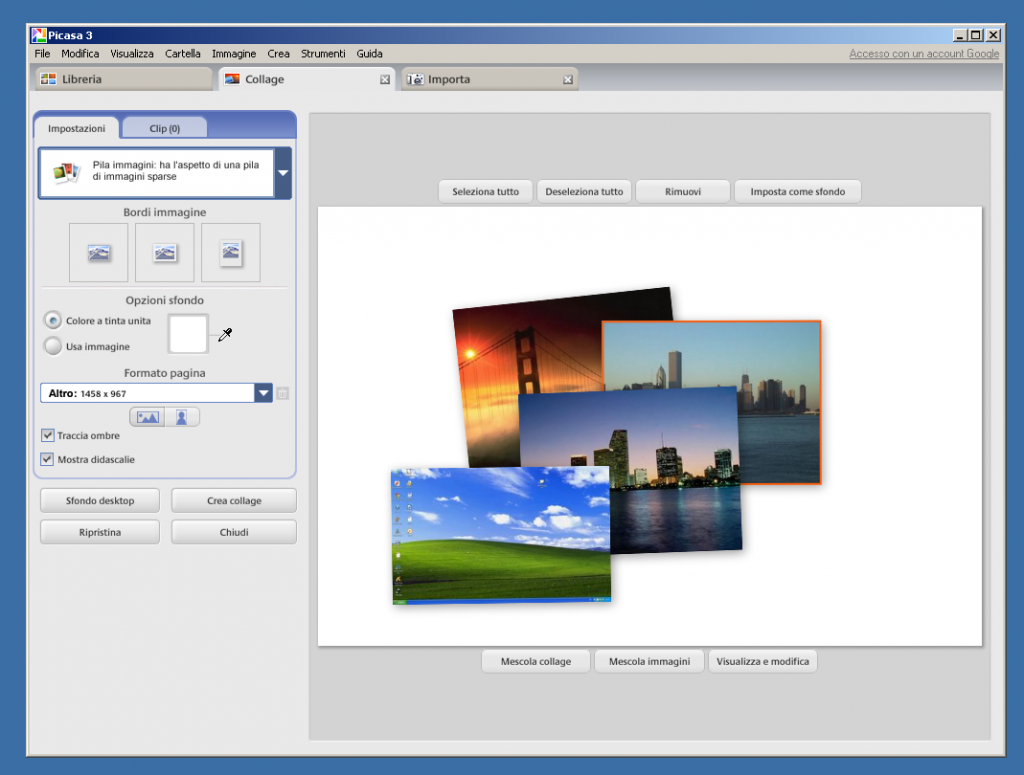
Task: Select the plain border style for images
Action: click(x=98, y=252)
